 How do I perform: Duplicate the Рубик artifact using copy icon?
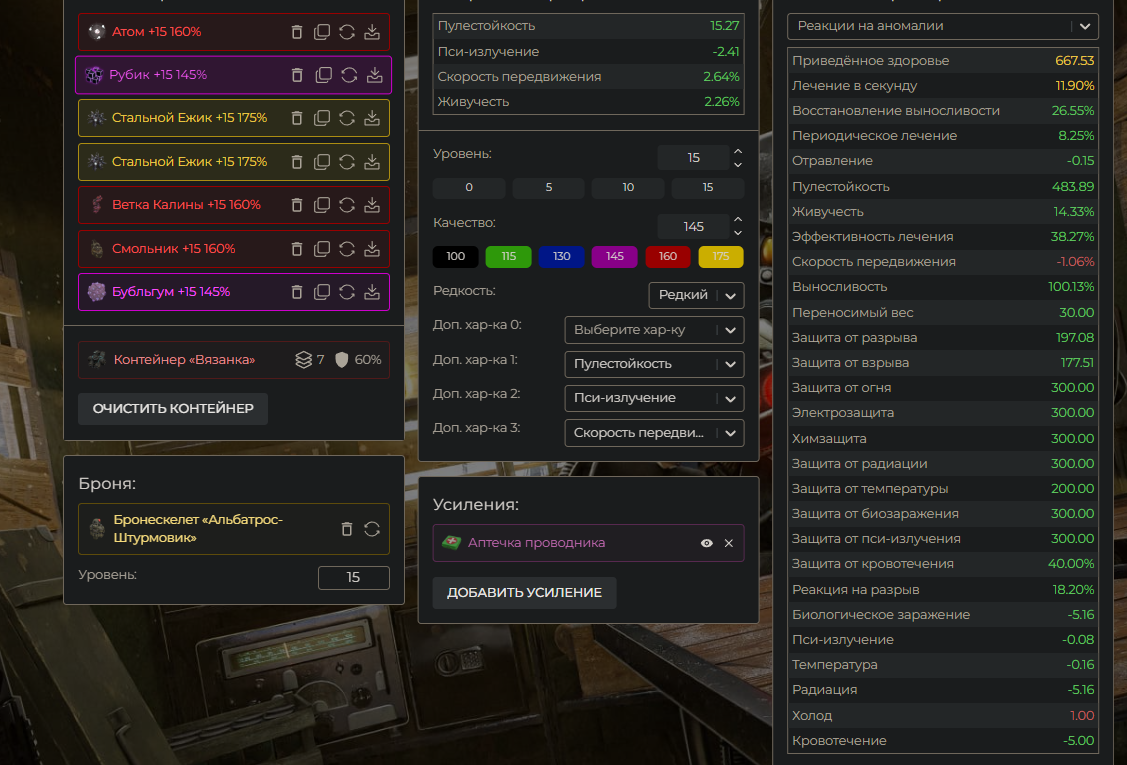pos(323,75)
